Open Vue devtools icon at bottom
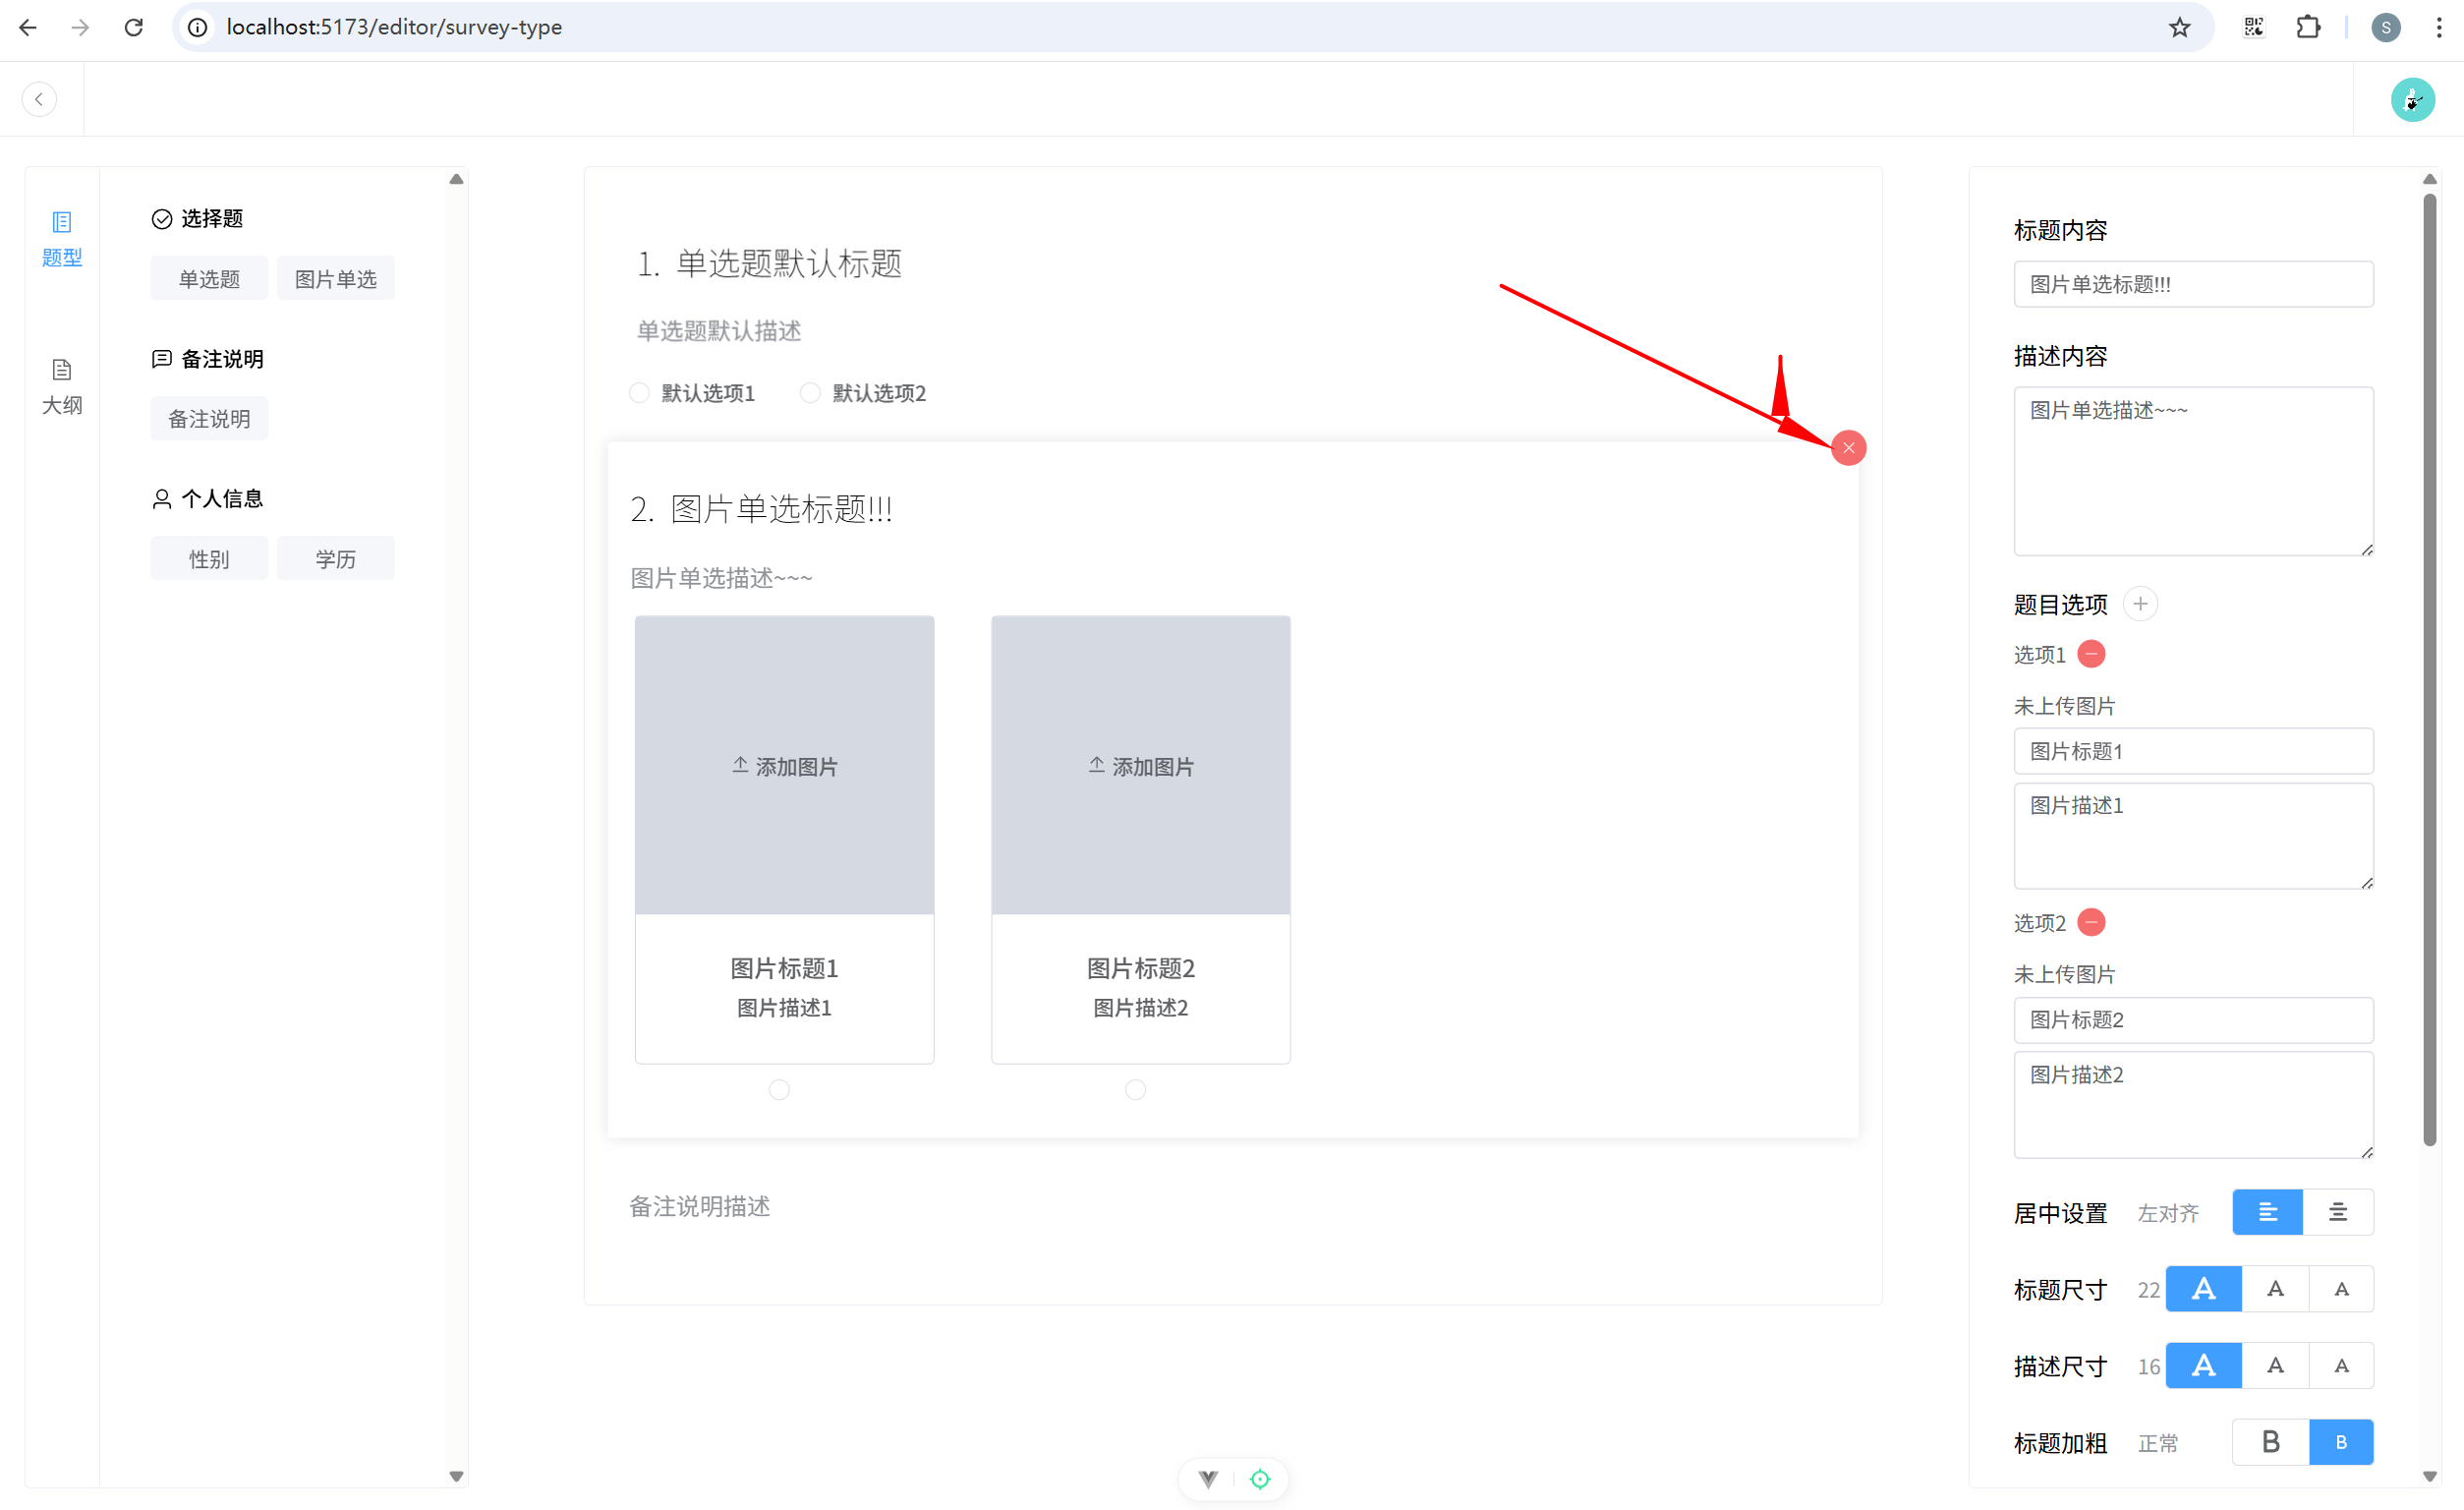Screen dimensions: 2464x1510 click(1208, 1479)
